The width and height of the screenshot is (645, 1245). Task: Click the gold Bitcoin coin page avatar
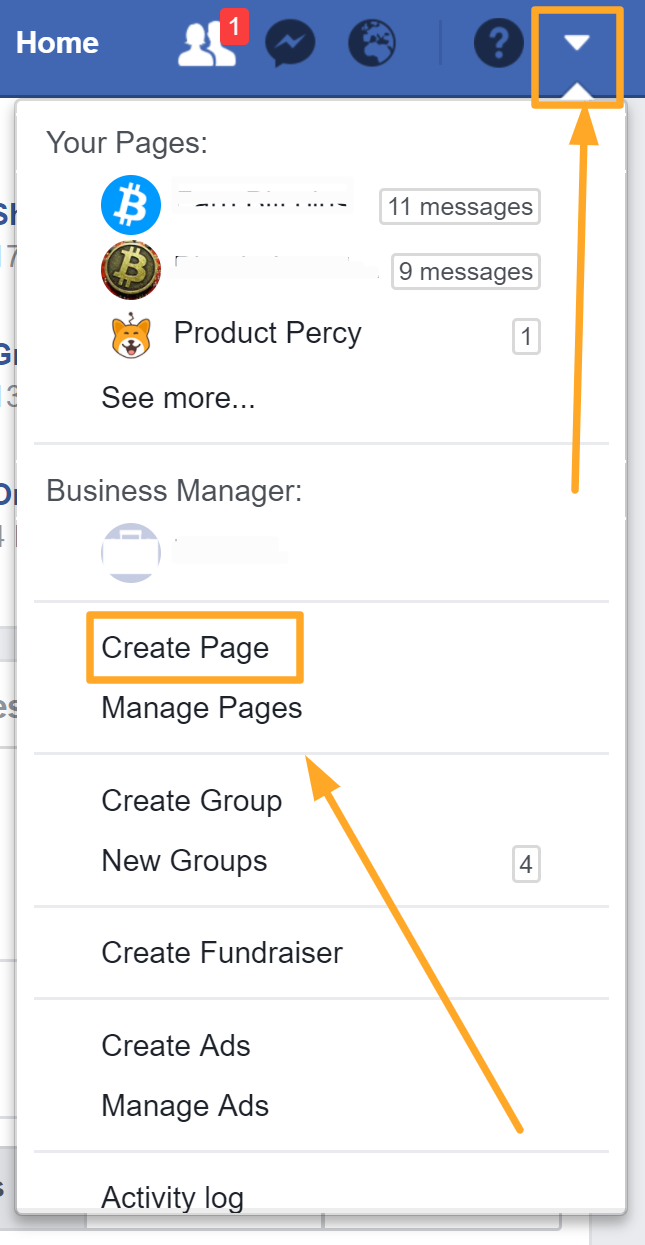tap(131, 270)
